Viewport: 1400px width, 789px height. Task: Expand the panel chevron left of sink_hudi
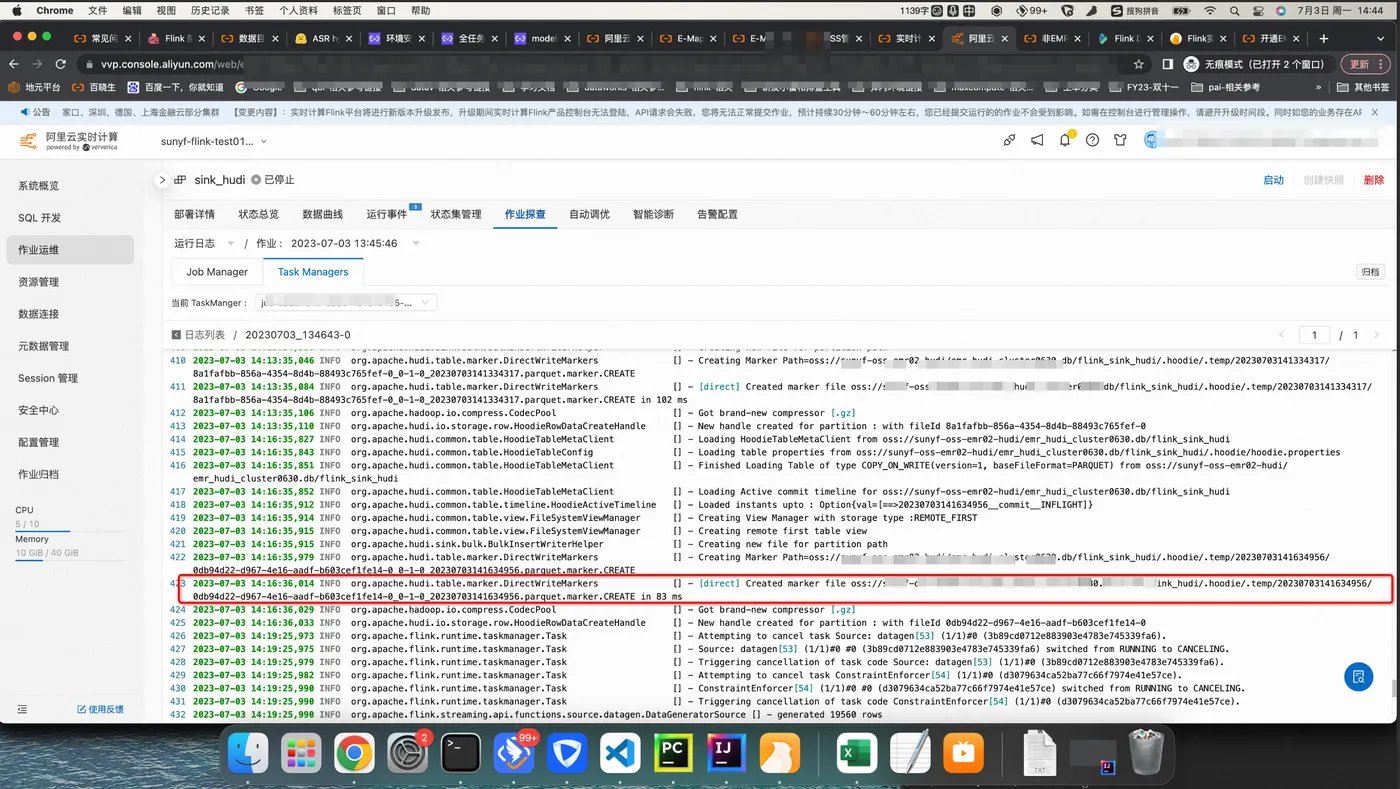pos(162,180)
